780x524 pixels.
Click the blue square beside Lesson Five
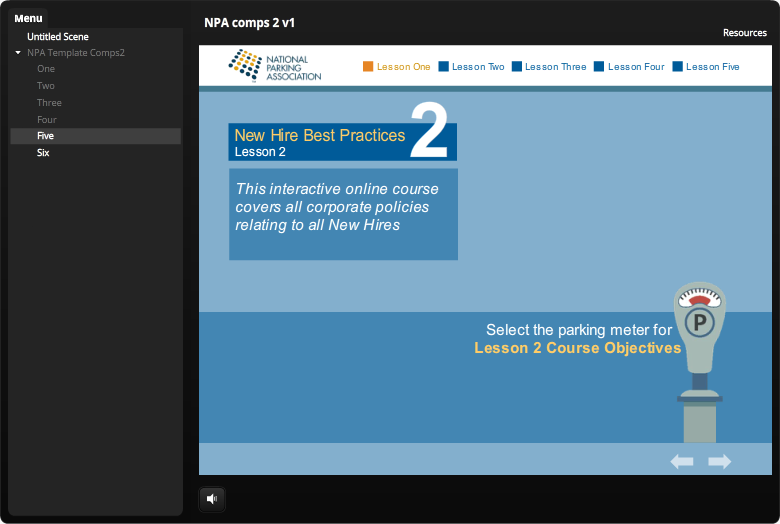tap(677, 67)
